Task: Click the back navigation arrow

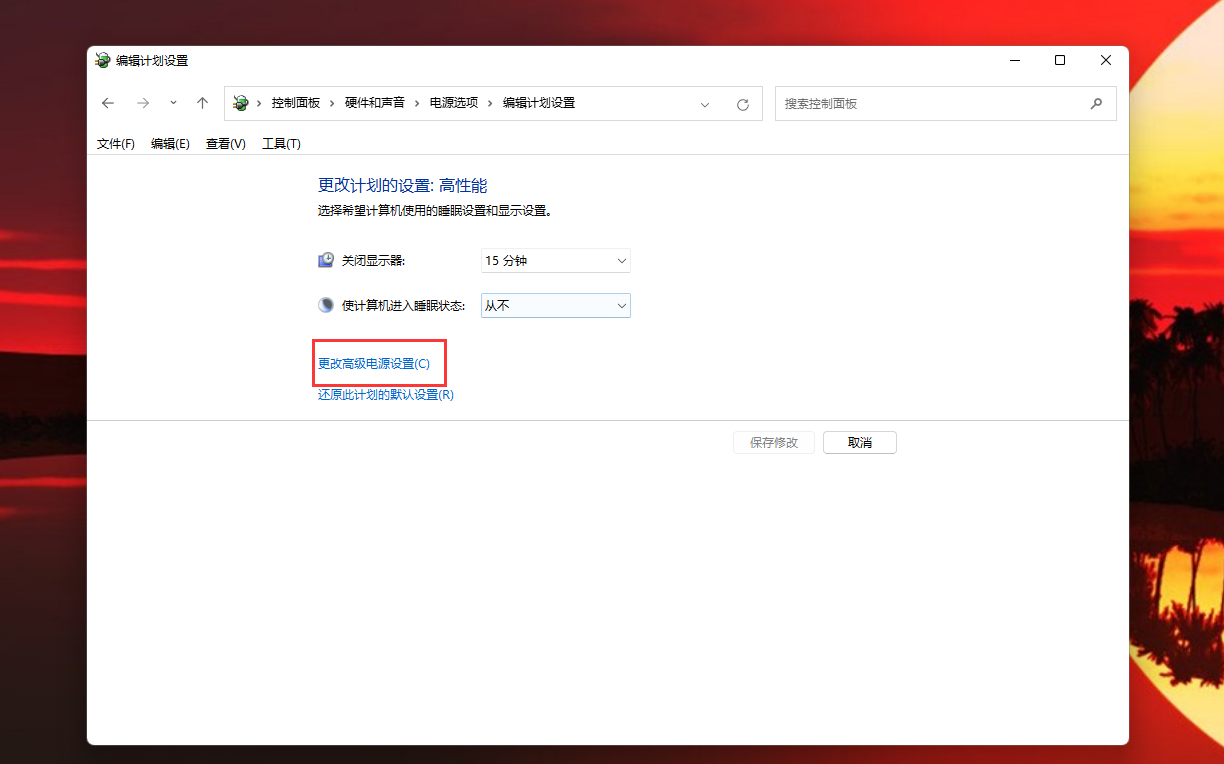Action: (x=108, y=103)
